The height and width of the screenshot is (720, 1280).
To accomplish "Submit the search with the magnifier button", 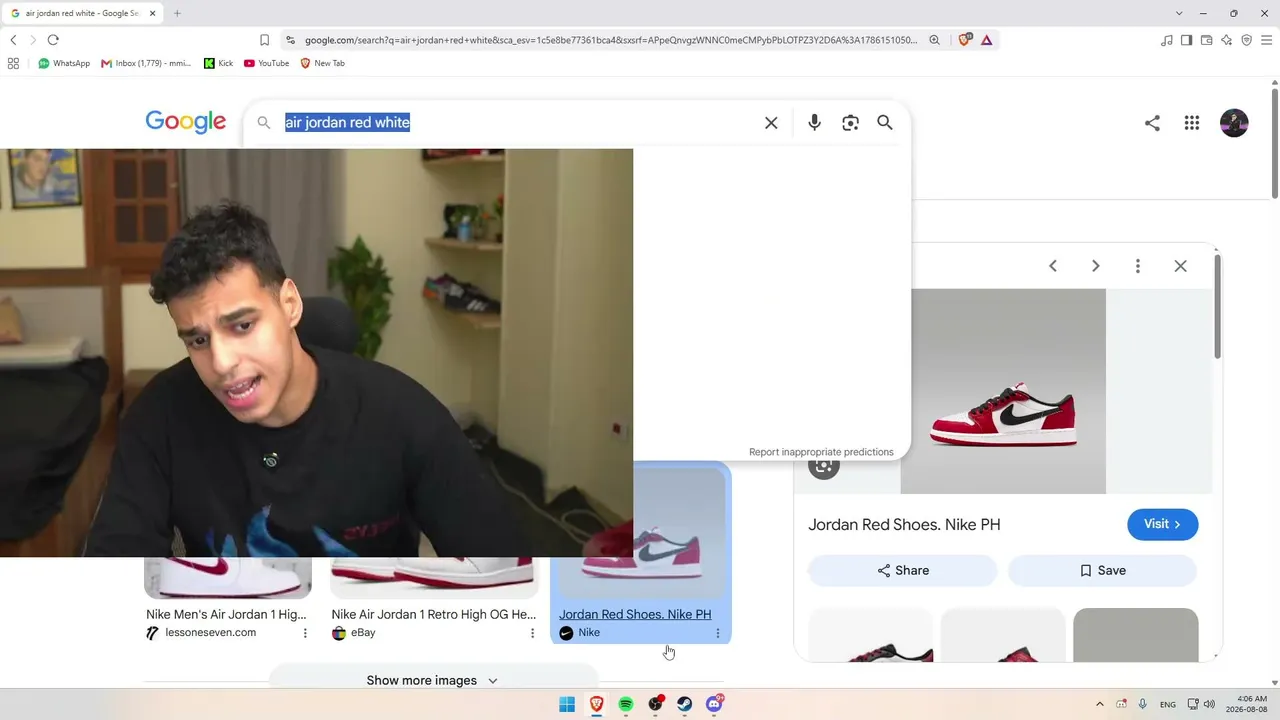I will click(x=885, y=122).
